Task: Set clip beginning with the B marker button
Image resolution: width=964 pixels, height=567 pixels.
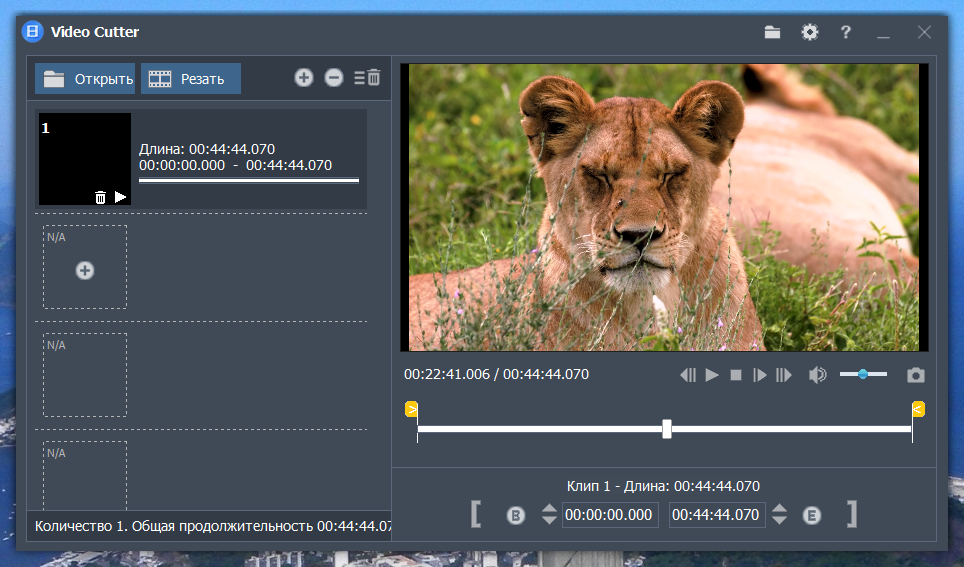Action: pos(516,515)
